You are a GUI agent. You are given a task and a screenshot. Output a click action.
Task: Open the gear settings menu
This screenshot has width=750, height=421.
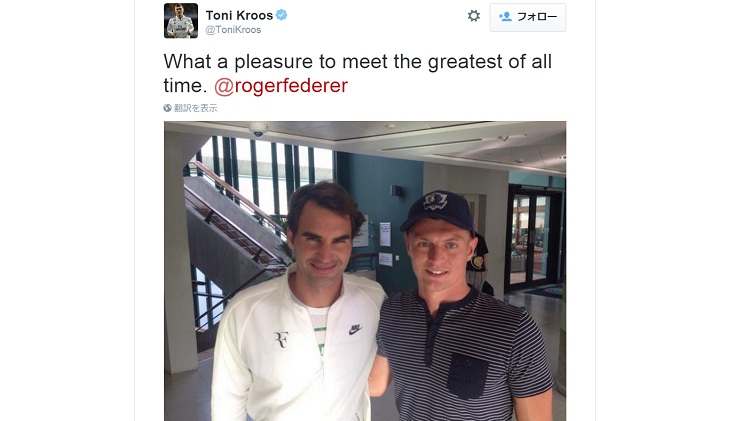point(474,16)
